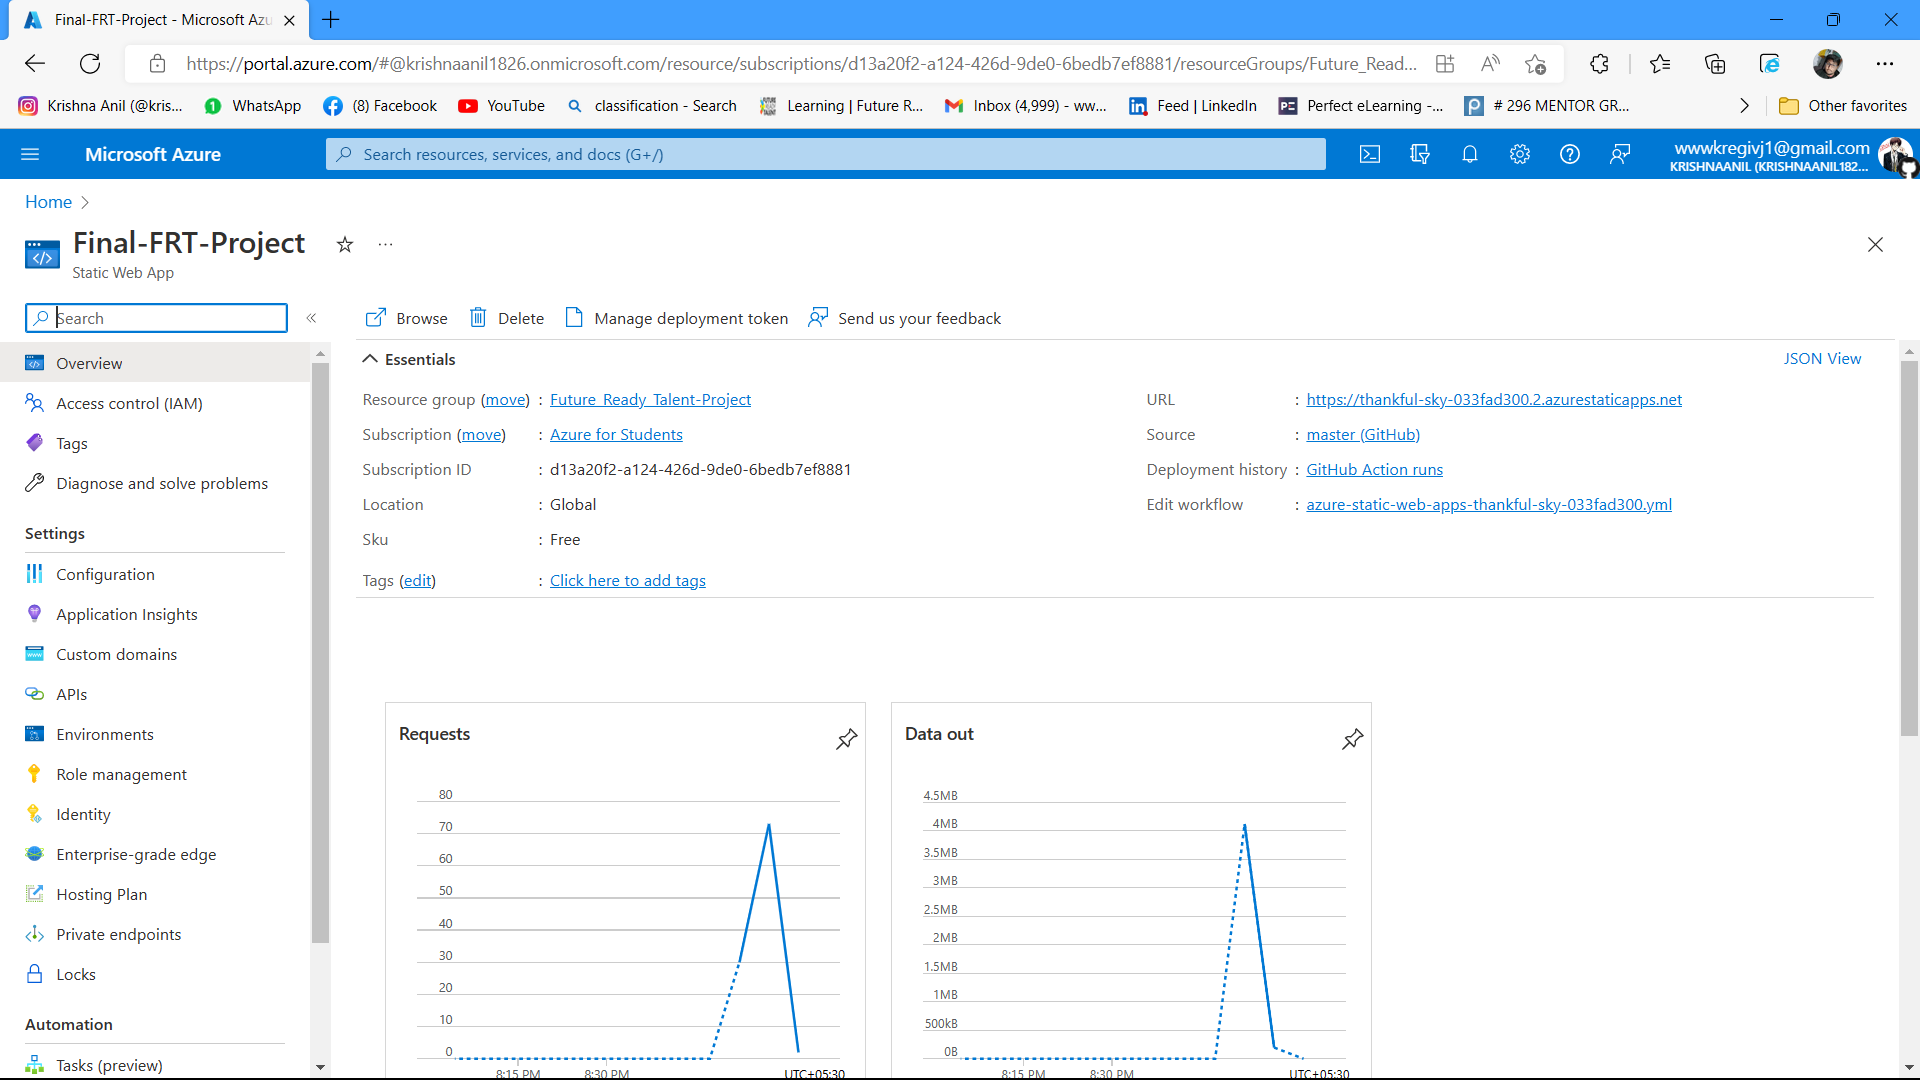Open Custom domains in the sidebar
Image resolution: width=1920 pixels, height=1080 pixels.
(116, 654)
